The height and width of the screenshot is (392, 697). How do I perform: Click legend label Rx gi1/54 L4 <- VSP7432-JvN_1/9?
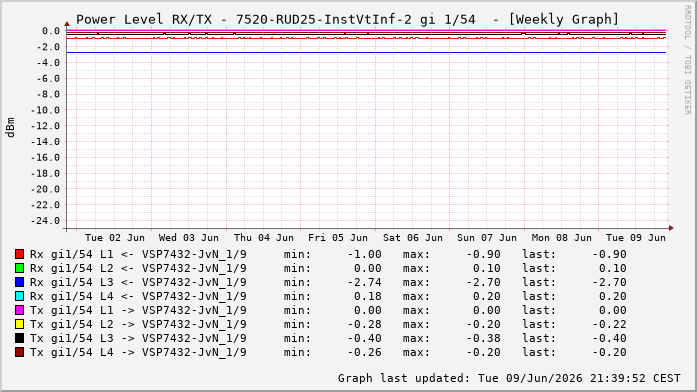coord(138,296)
